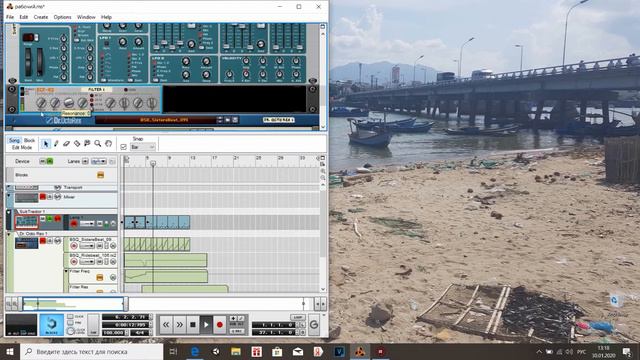
Task: Click the New Dub plus button
Action: click(233, 318)
